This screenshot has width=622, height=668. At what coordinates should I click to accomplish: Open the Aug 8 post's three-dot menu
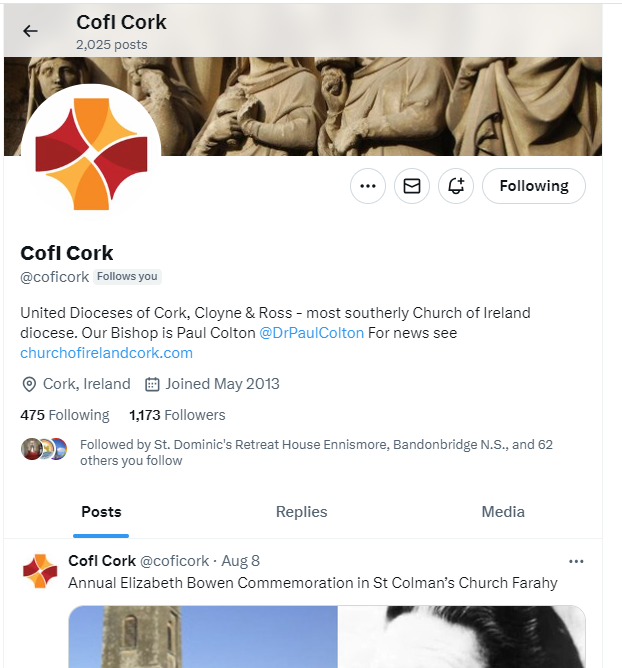click(x=576, y=561)
